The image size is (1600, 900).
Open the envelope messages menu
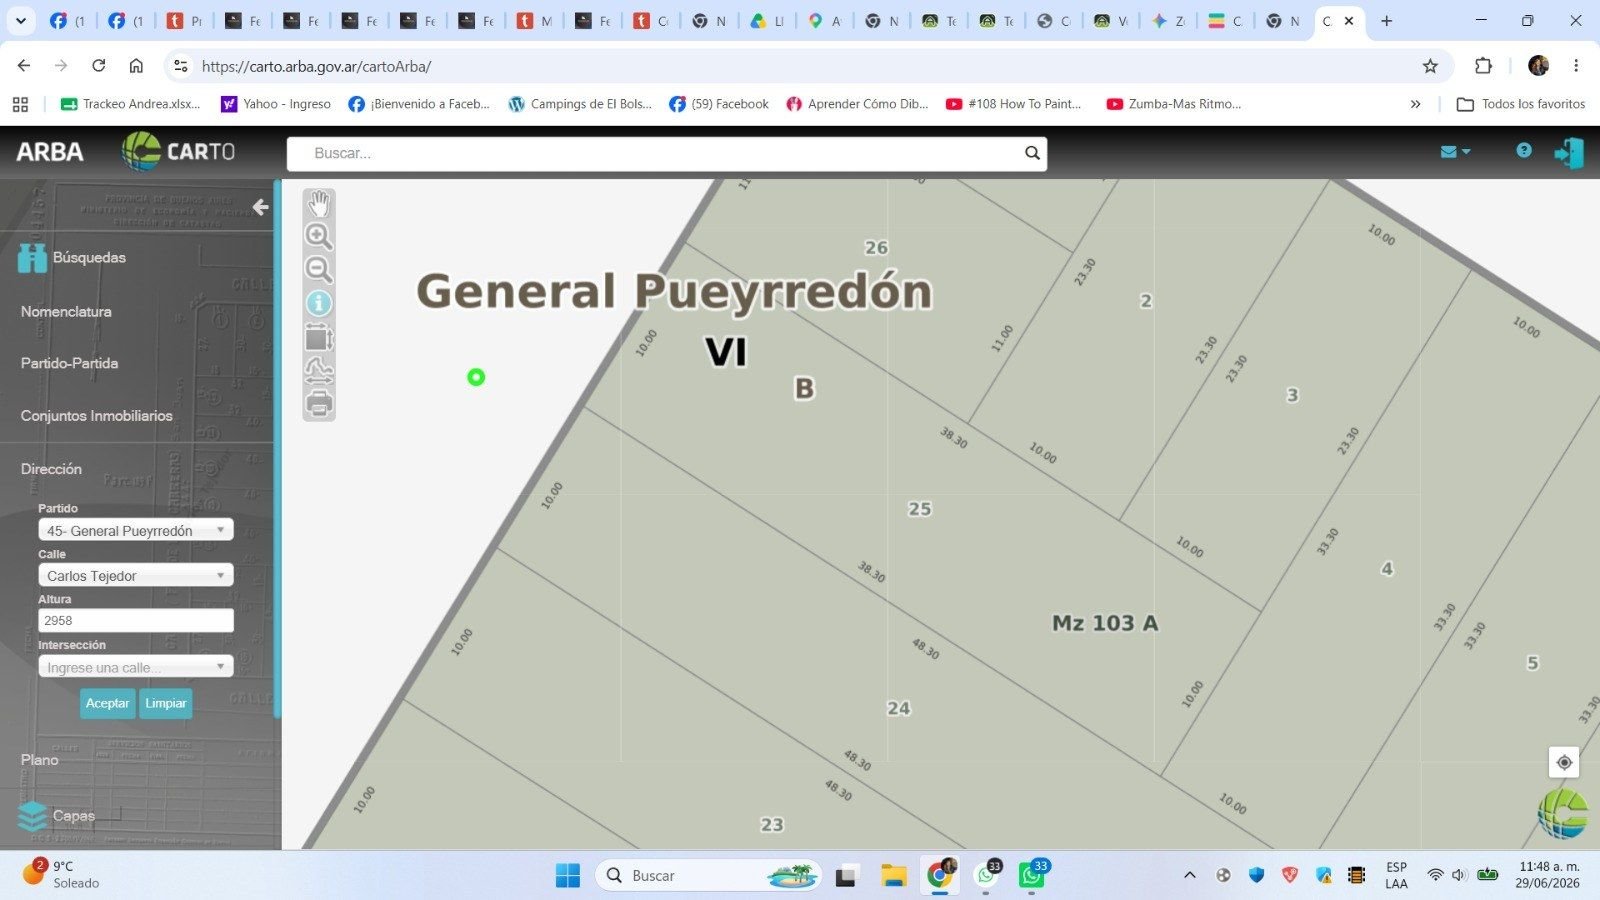pos(1455,152)
